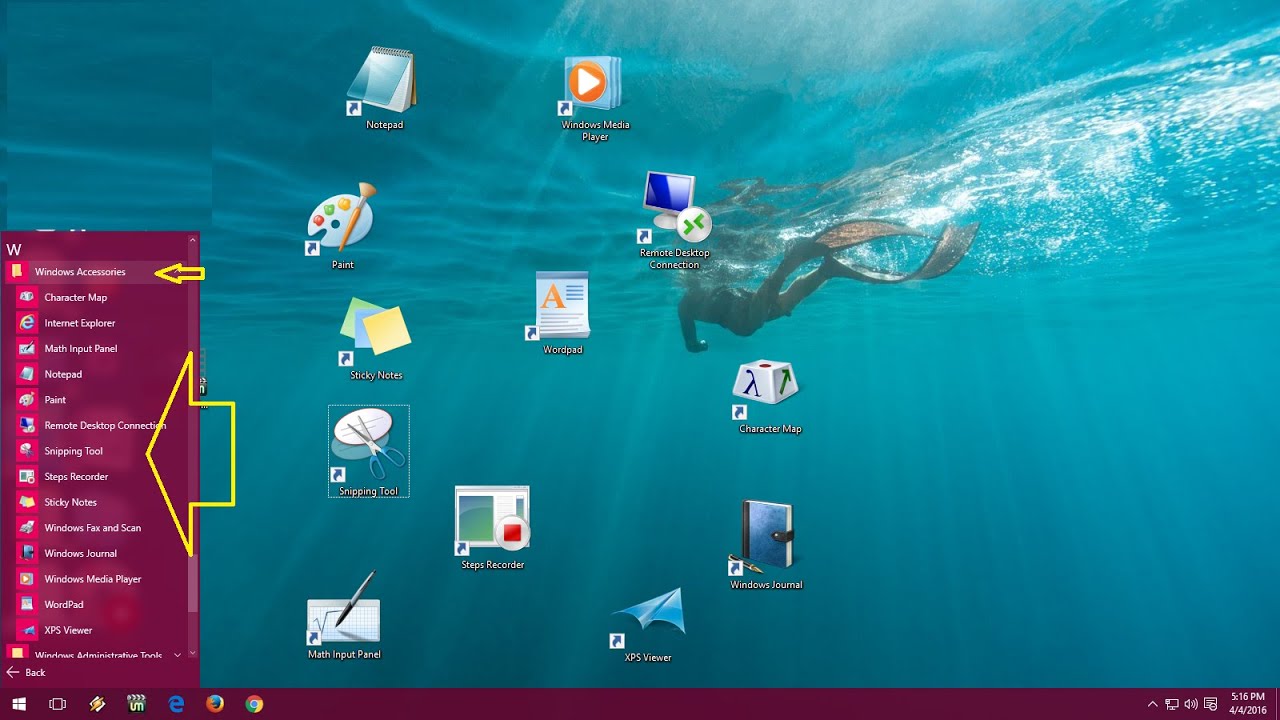The image size is (1280, 720).
Task: Select the XPS Viewer desktop shortcut
Action: point(647,624)
